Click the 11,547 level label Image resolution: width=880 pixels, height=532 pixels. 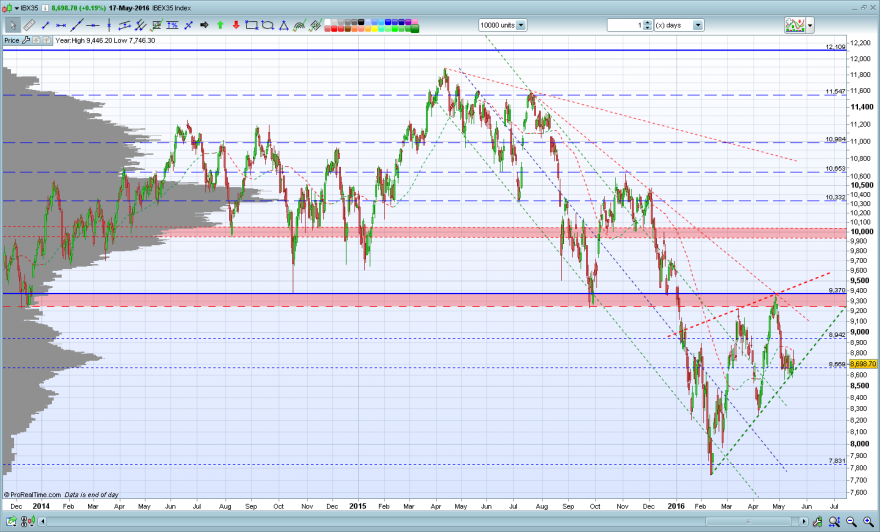(836, 91)
